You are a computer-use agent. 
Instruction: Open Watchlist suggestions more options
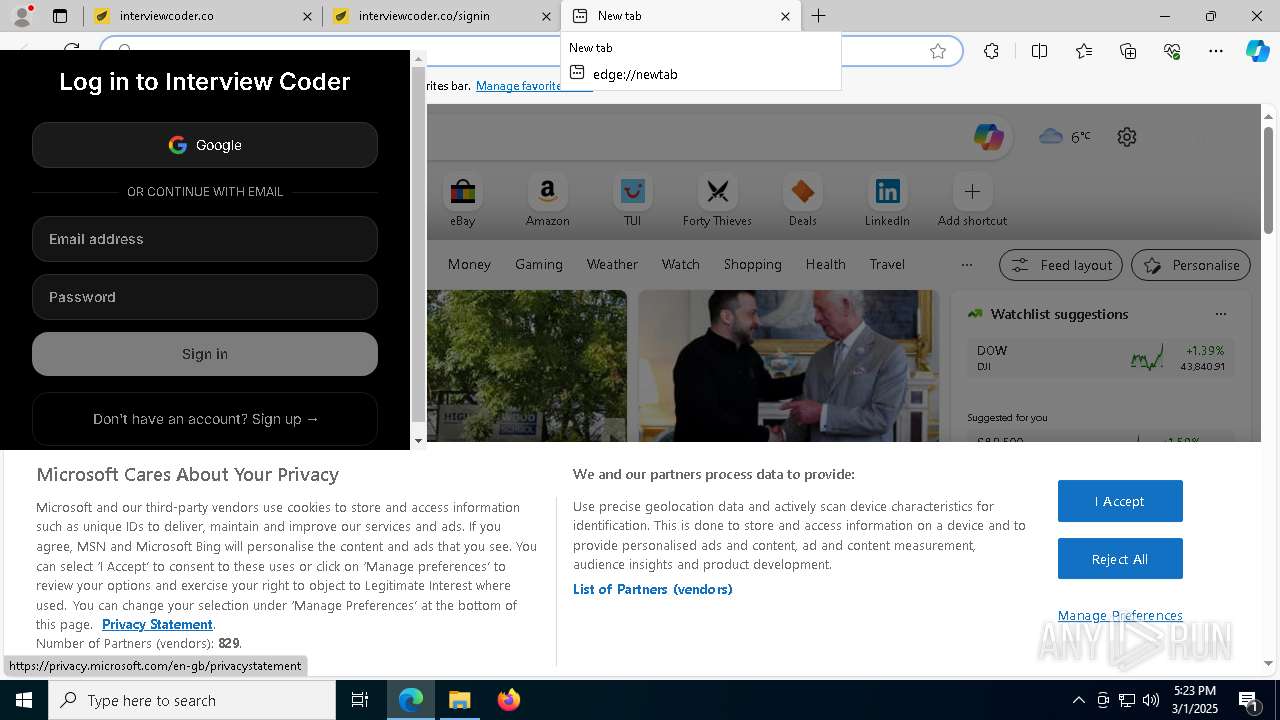pos(1220,314)
